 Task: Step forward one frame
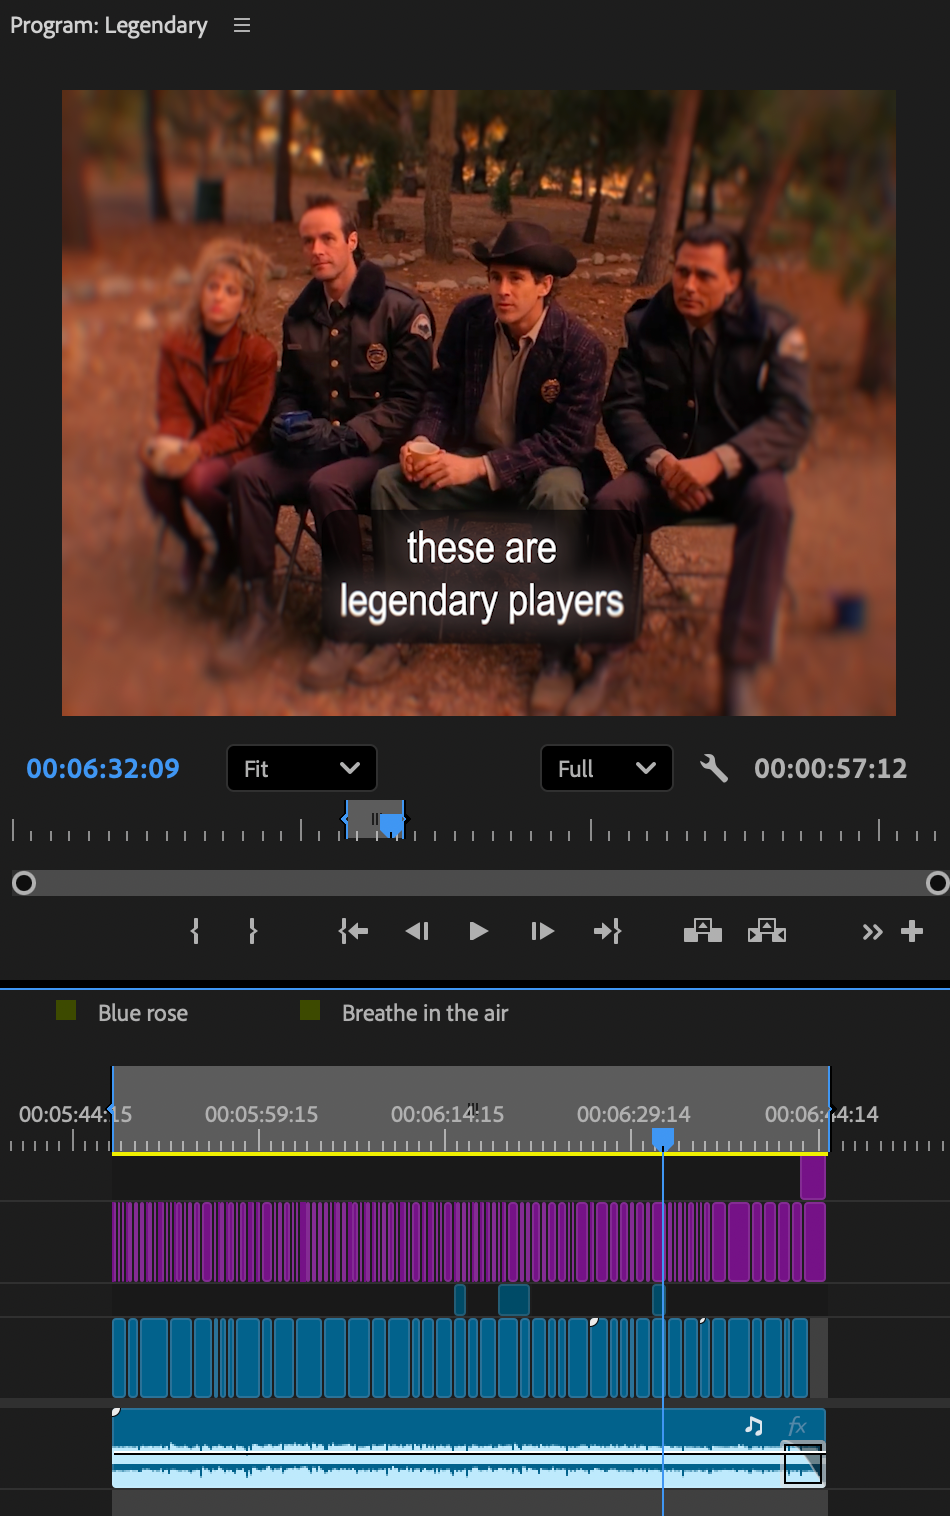pyautogui.click(x=542, y=931)
